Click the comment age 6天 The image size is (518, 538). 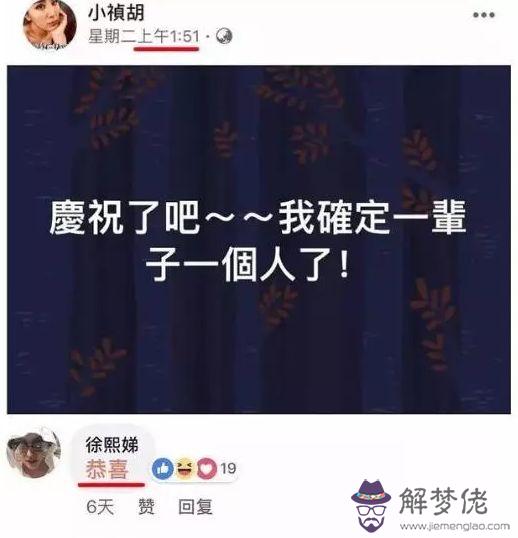pyautogui.click(x=100, y=507)
